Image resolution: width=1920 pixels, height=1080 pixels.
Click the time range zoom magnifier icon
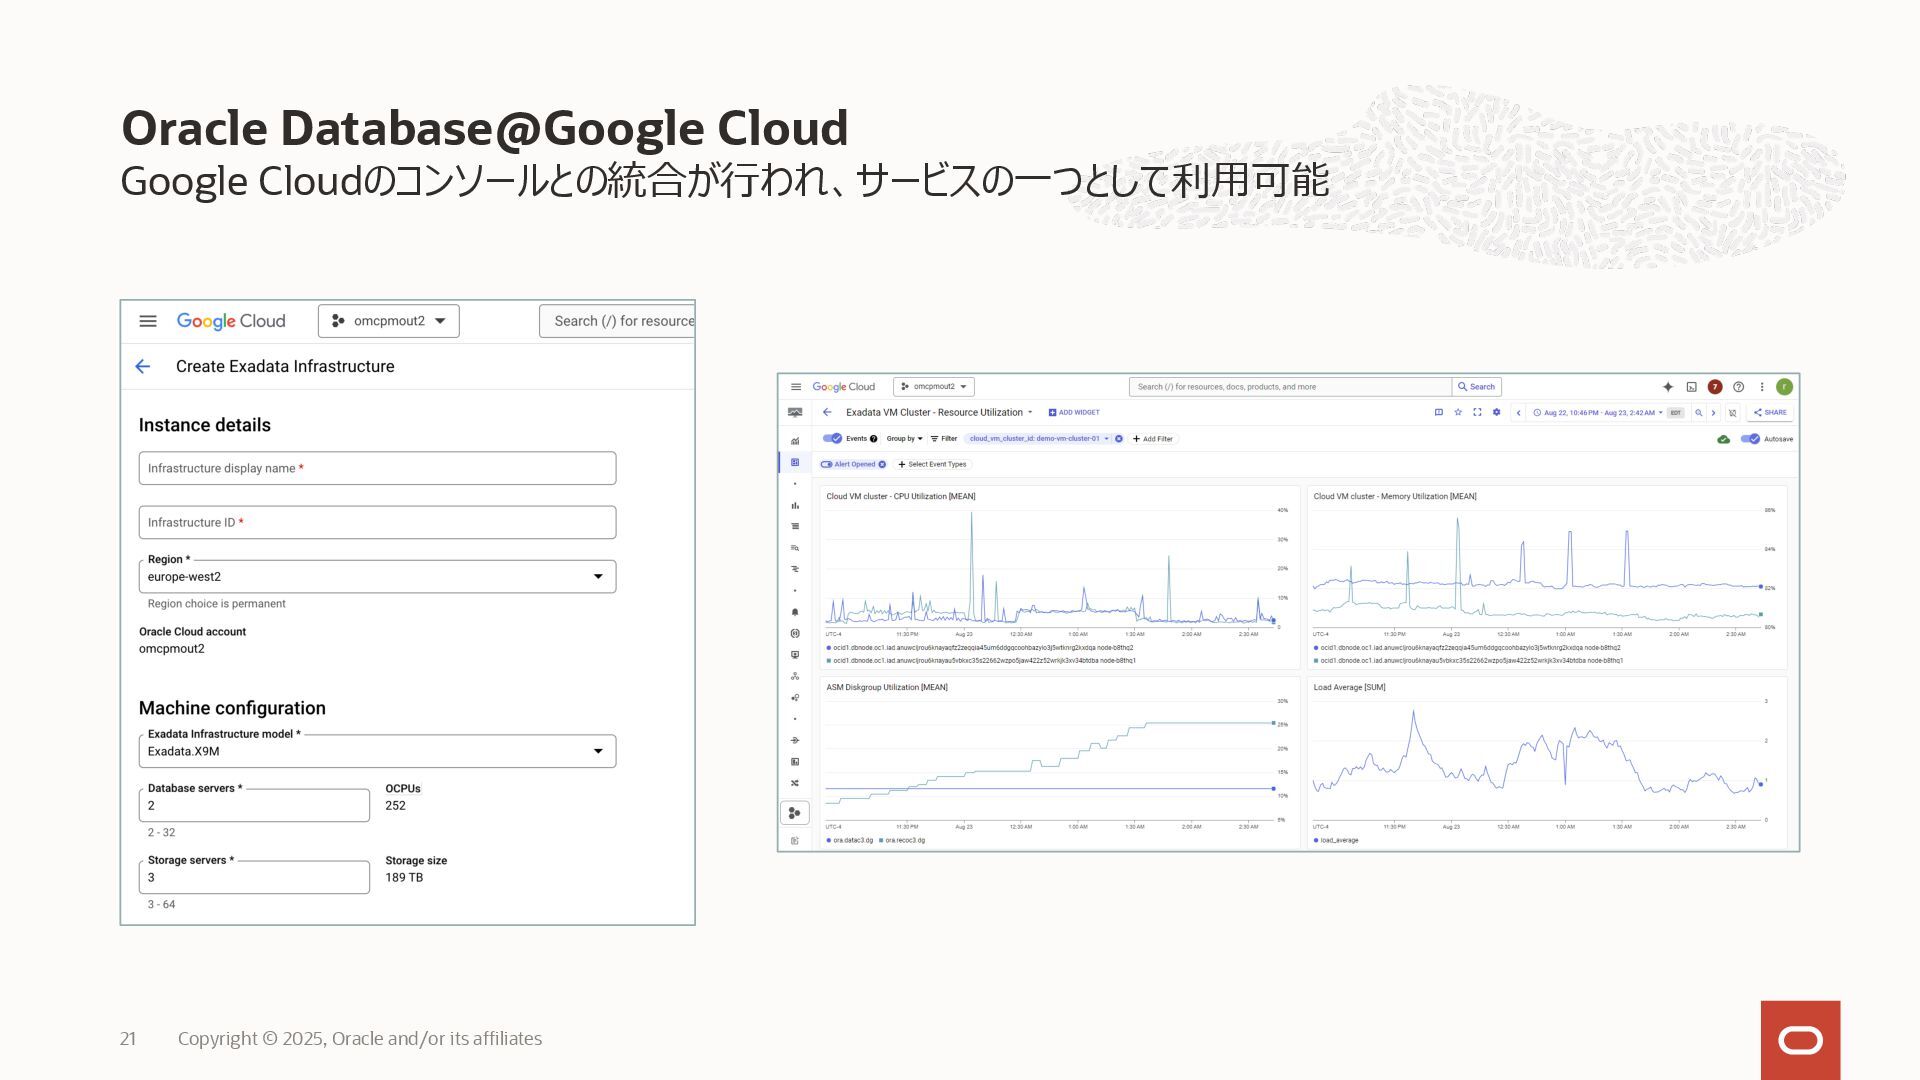pyautogui.click(x=1698, y=413)
